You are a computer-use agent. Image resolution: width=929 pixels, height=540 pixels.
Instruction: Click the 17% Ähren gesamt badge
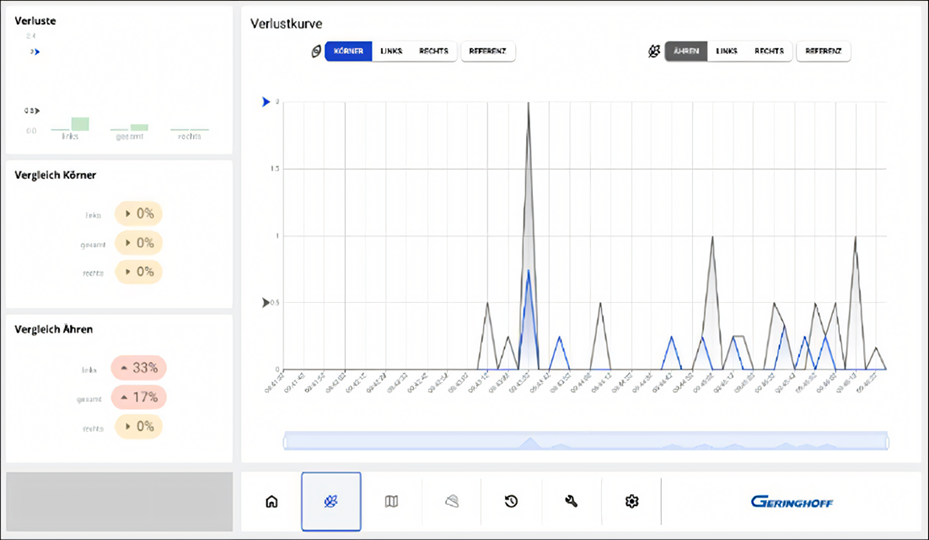click(138, 397)
